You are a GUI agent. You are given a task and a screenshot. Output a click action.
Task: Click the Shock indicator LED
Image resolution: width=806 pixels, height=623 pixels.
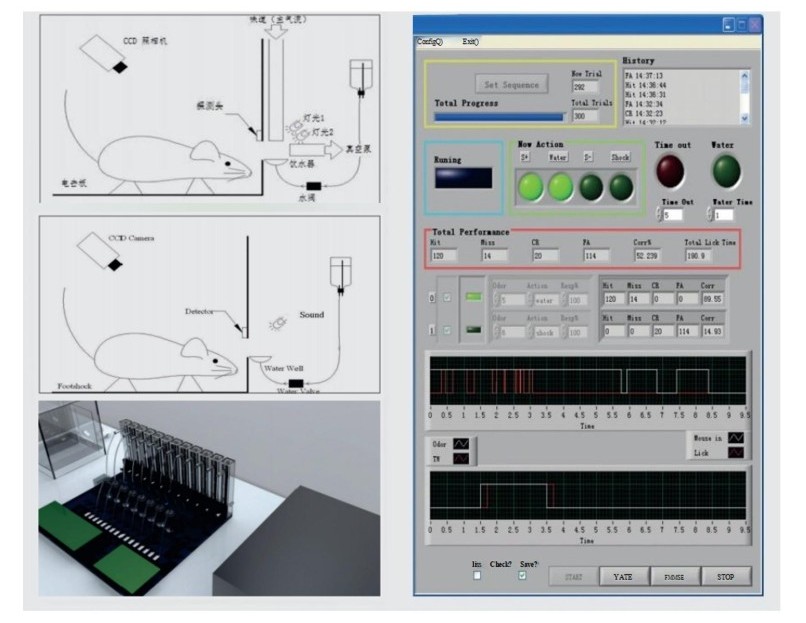click(622, 186)
